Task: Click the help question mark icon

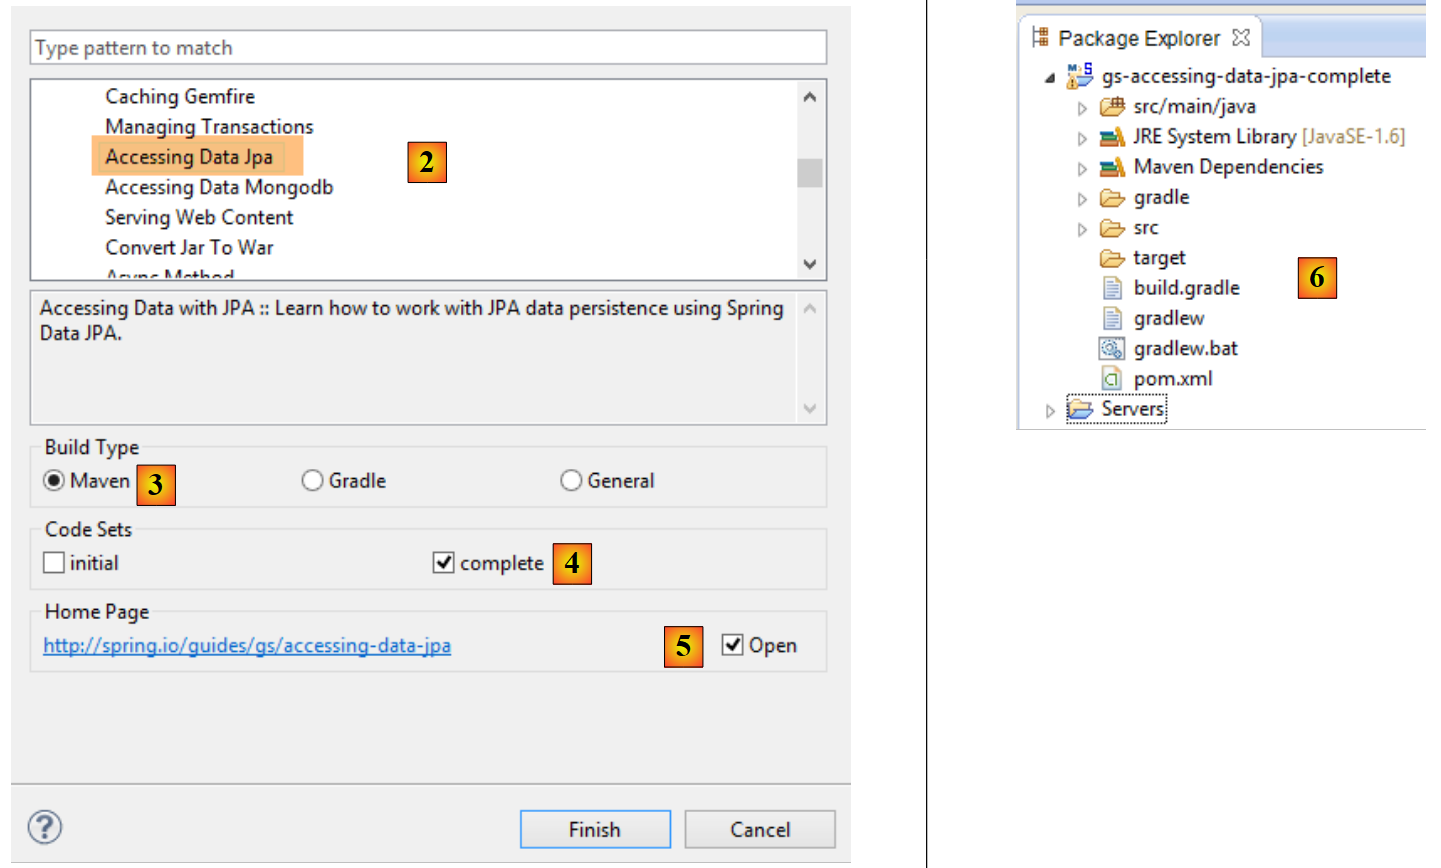Action: [45, 827]
